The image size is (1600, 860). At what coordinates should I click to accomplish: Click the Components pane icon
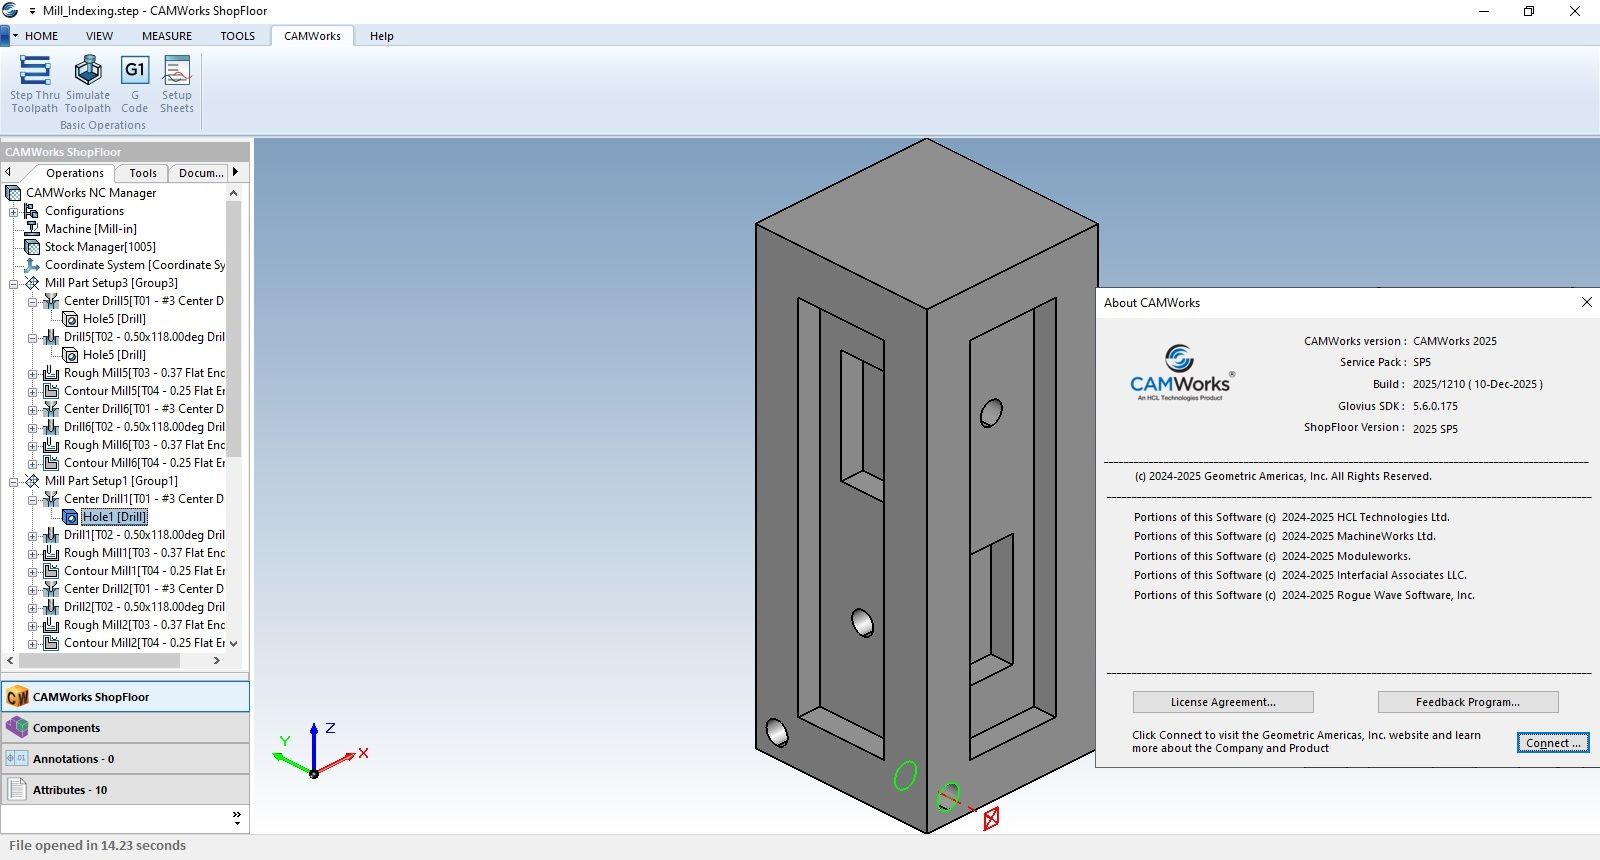coord(17,728)
